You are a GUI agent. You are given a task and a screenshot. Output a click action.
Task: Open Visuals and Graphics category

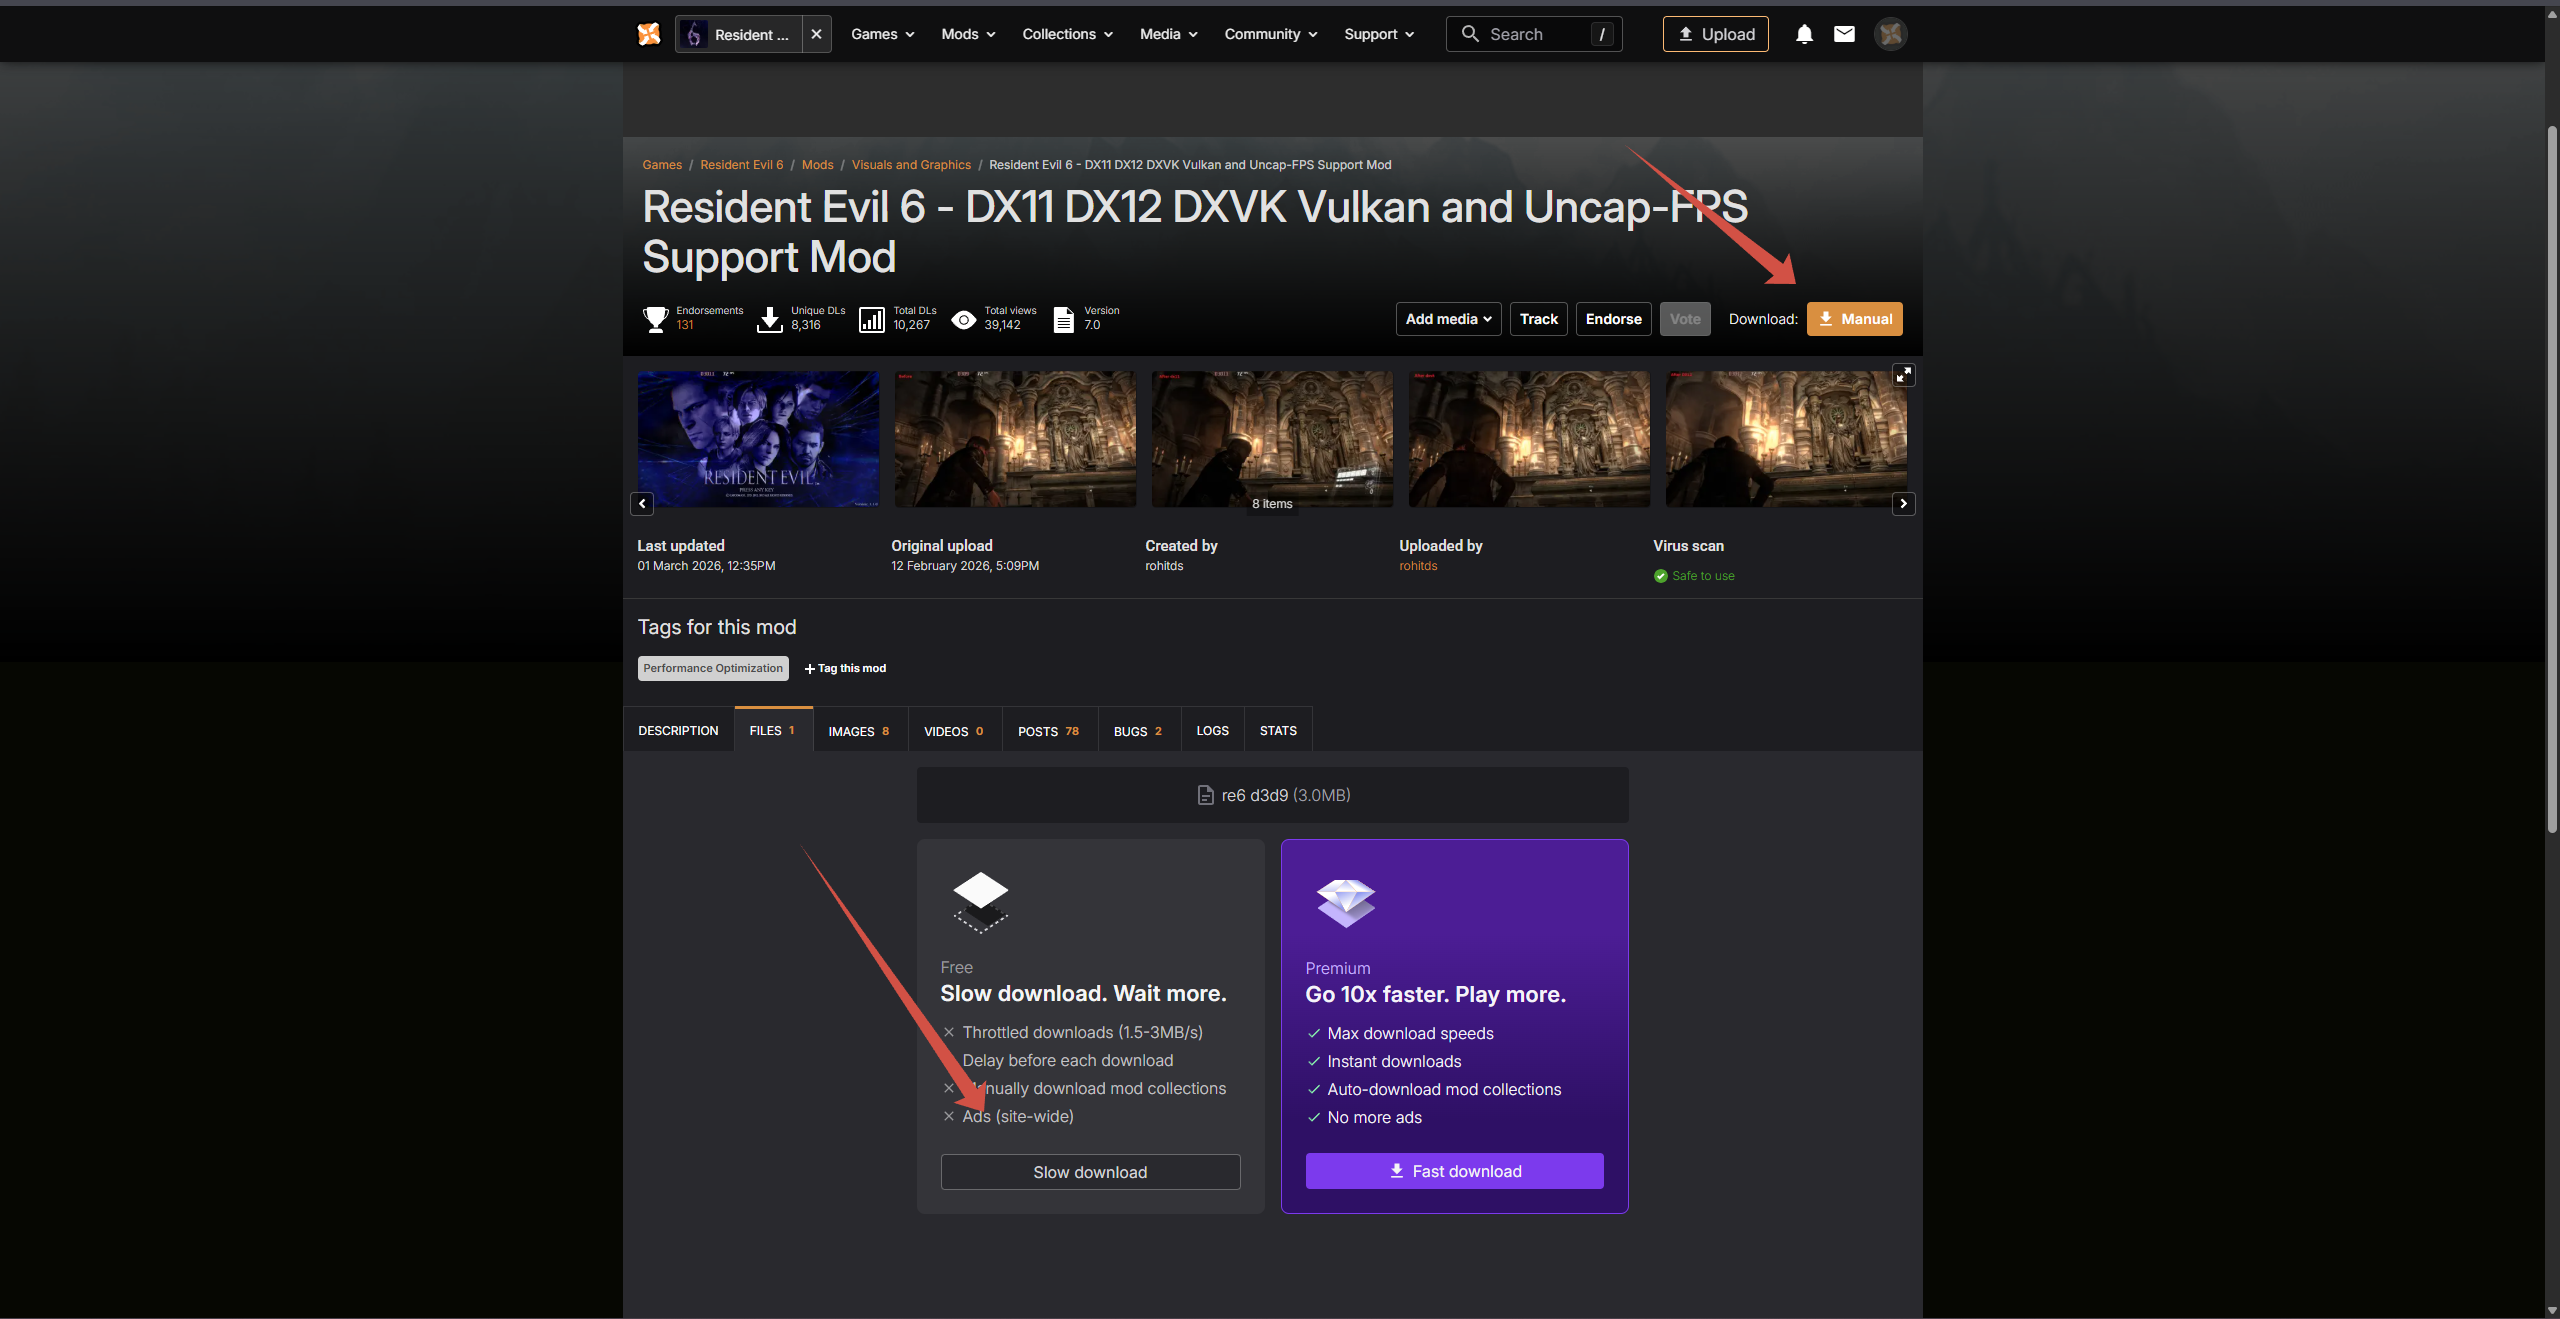(911, 165)
